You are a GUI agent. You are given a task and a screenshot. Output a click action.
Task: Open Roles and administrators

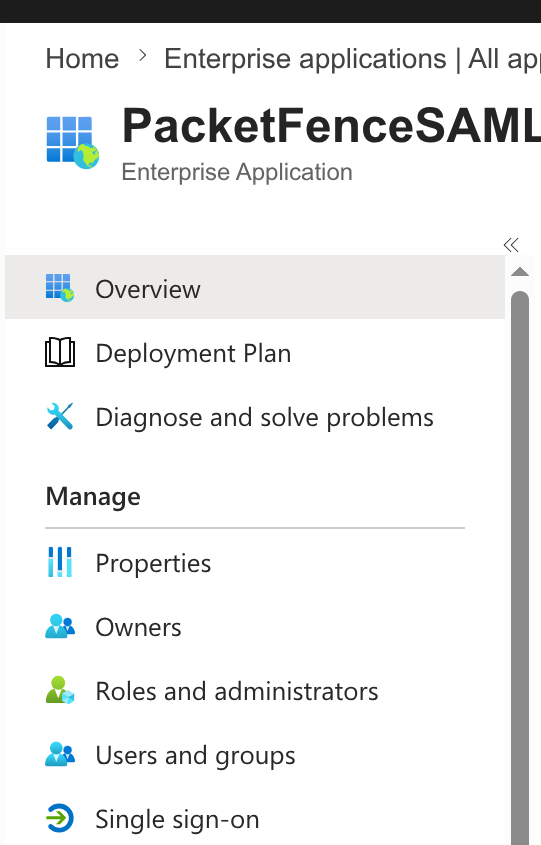click(x=255, y=690)
